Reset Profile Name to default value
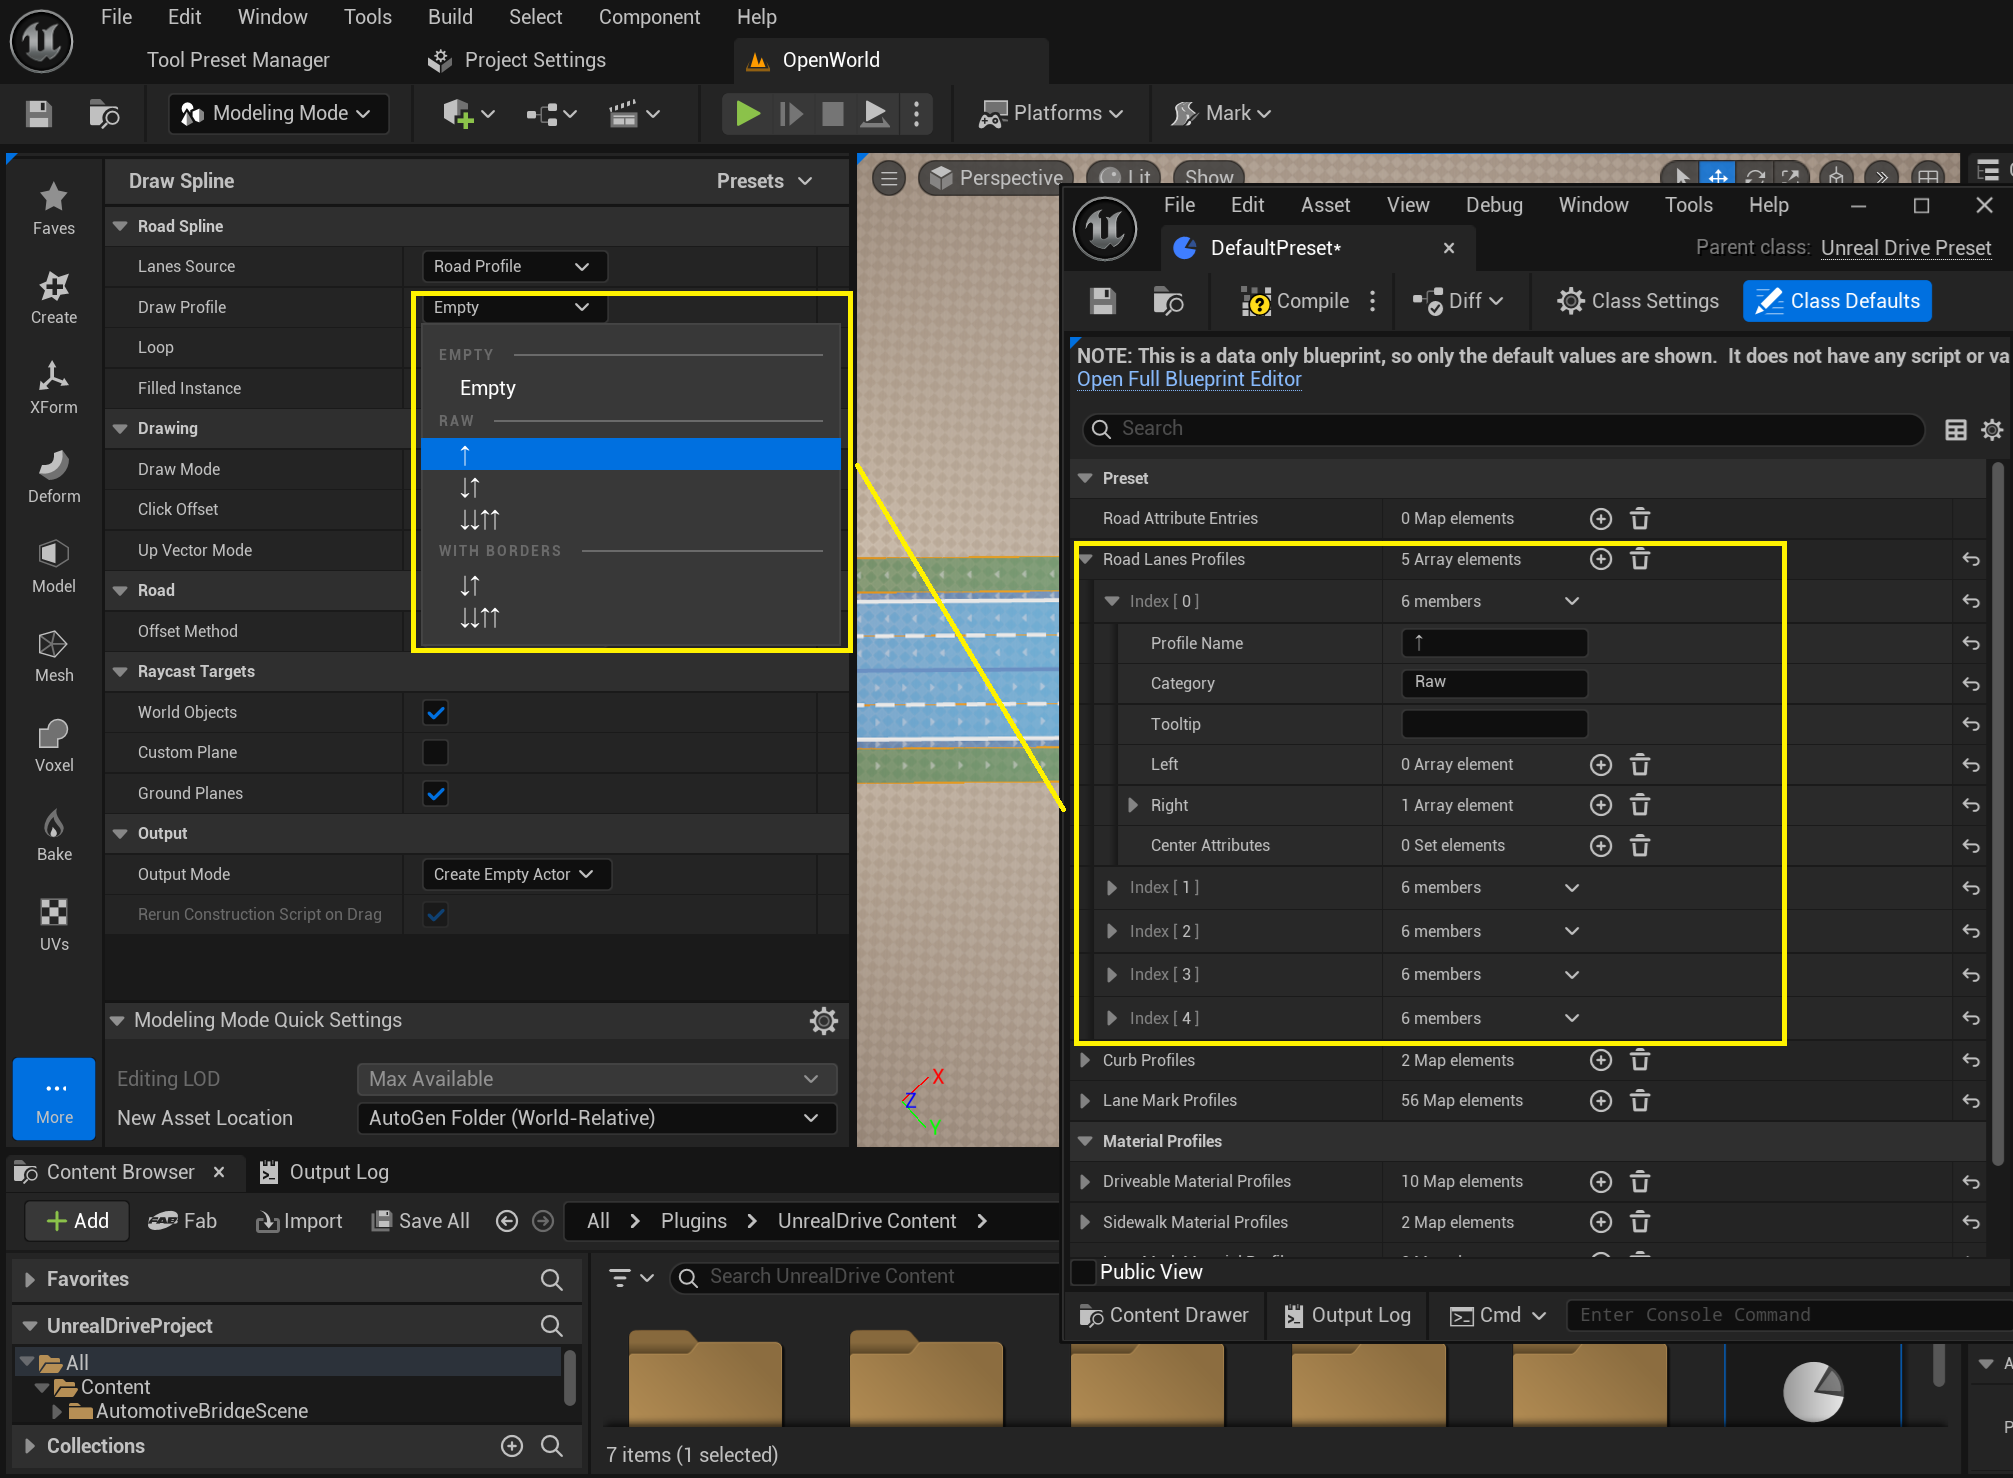The width and height of the screenshot is (2013, 1478). click(1971, 643)
